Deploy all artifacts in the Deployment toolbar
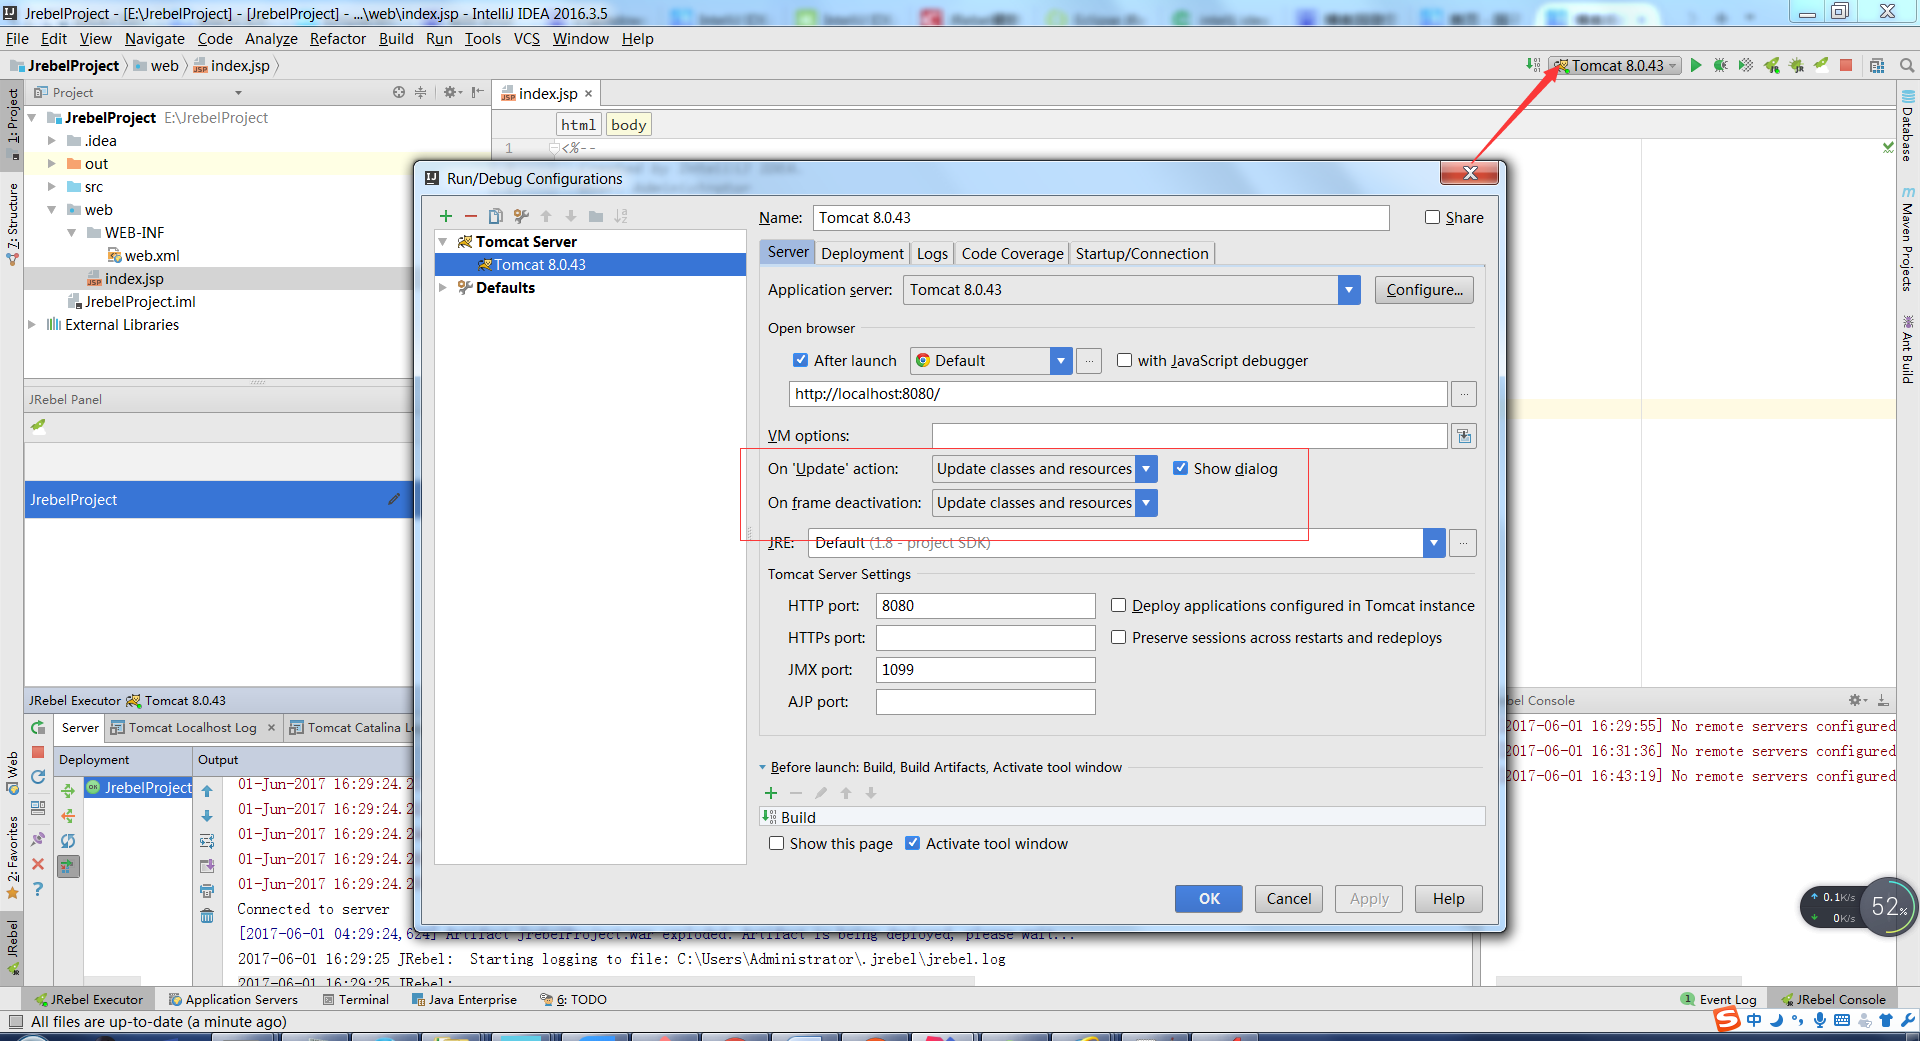 tap(68, 791)
